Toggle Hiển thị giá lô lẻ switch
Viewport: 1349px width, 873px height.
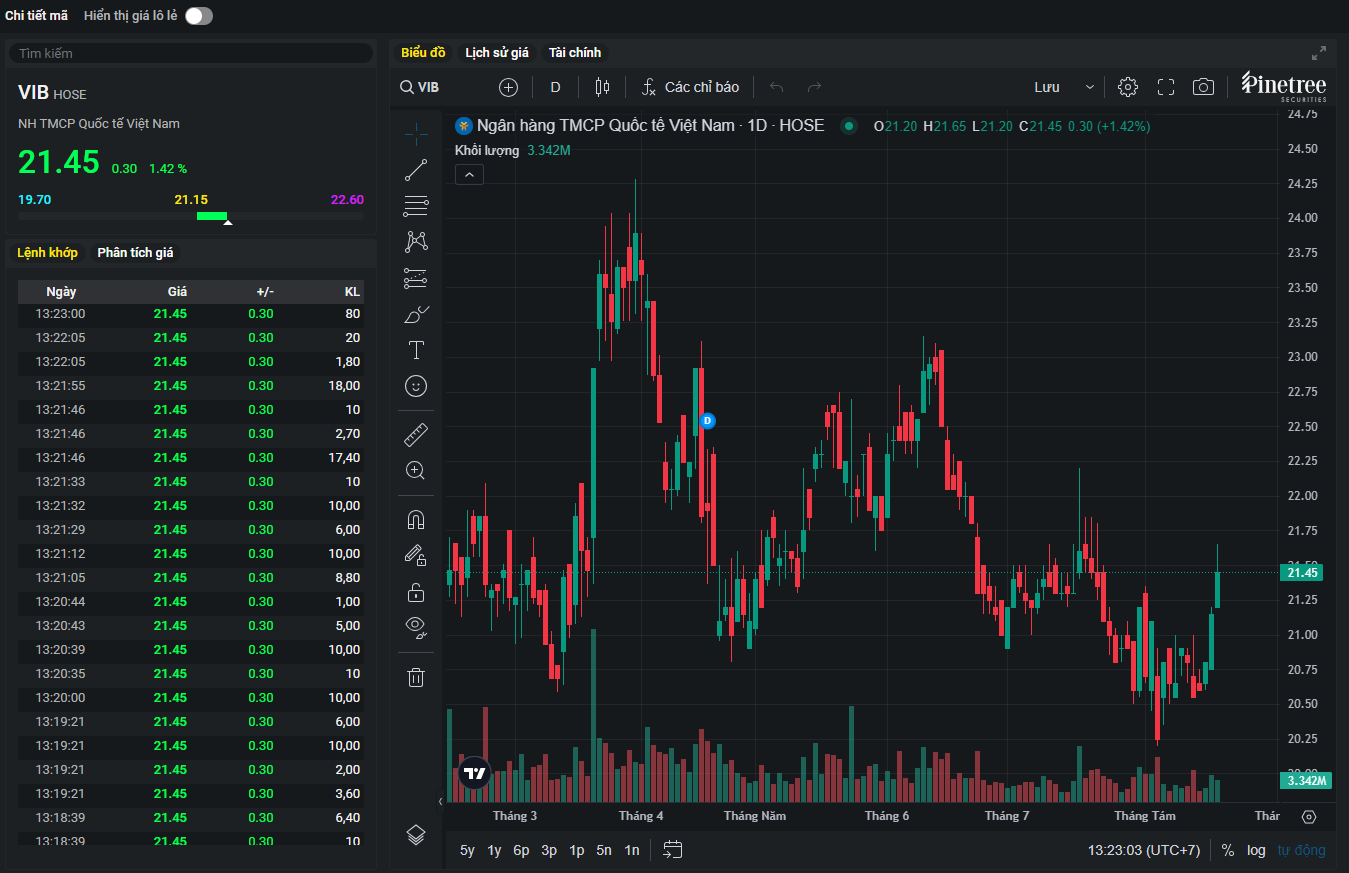pyautogui.click(x=199, y=16)
